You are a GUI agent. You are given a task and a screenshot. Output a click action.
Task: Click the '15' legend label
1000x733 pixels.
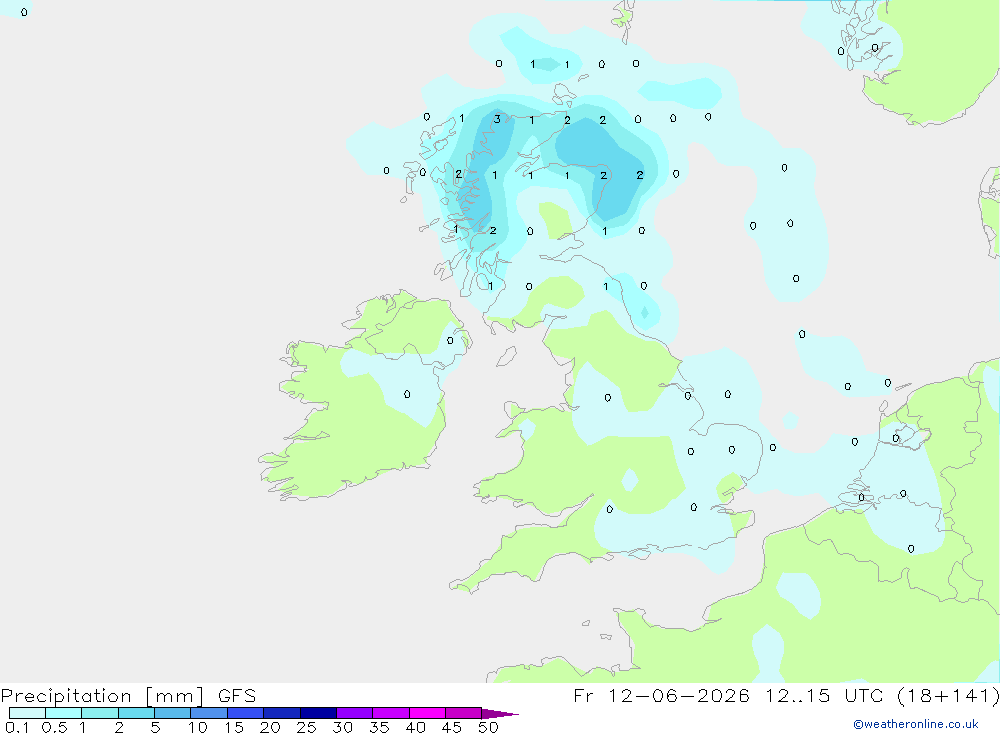point(234,727)
